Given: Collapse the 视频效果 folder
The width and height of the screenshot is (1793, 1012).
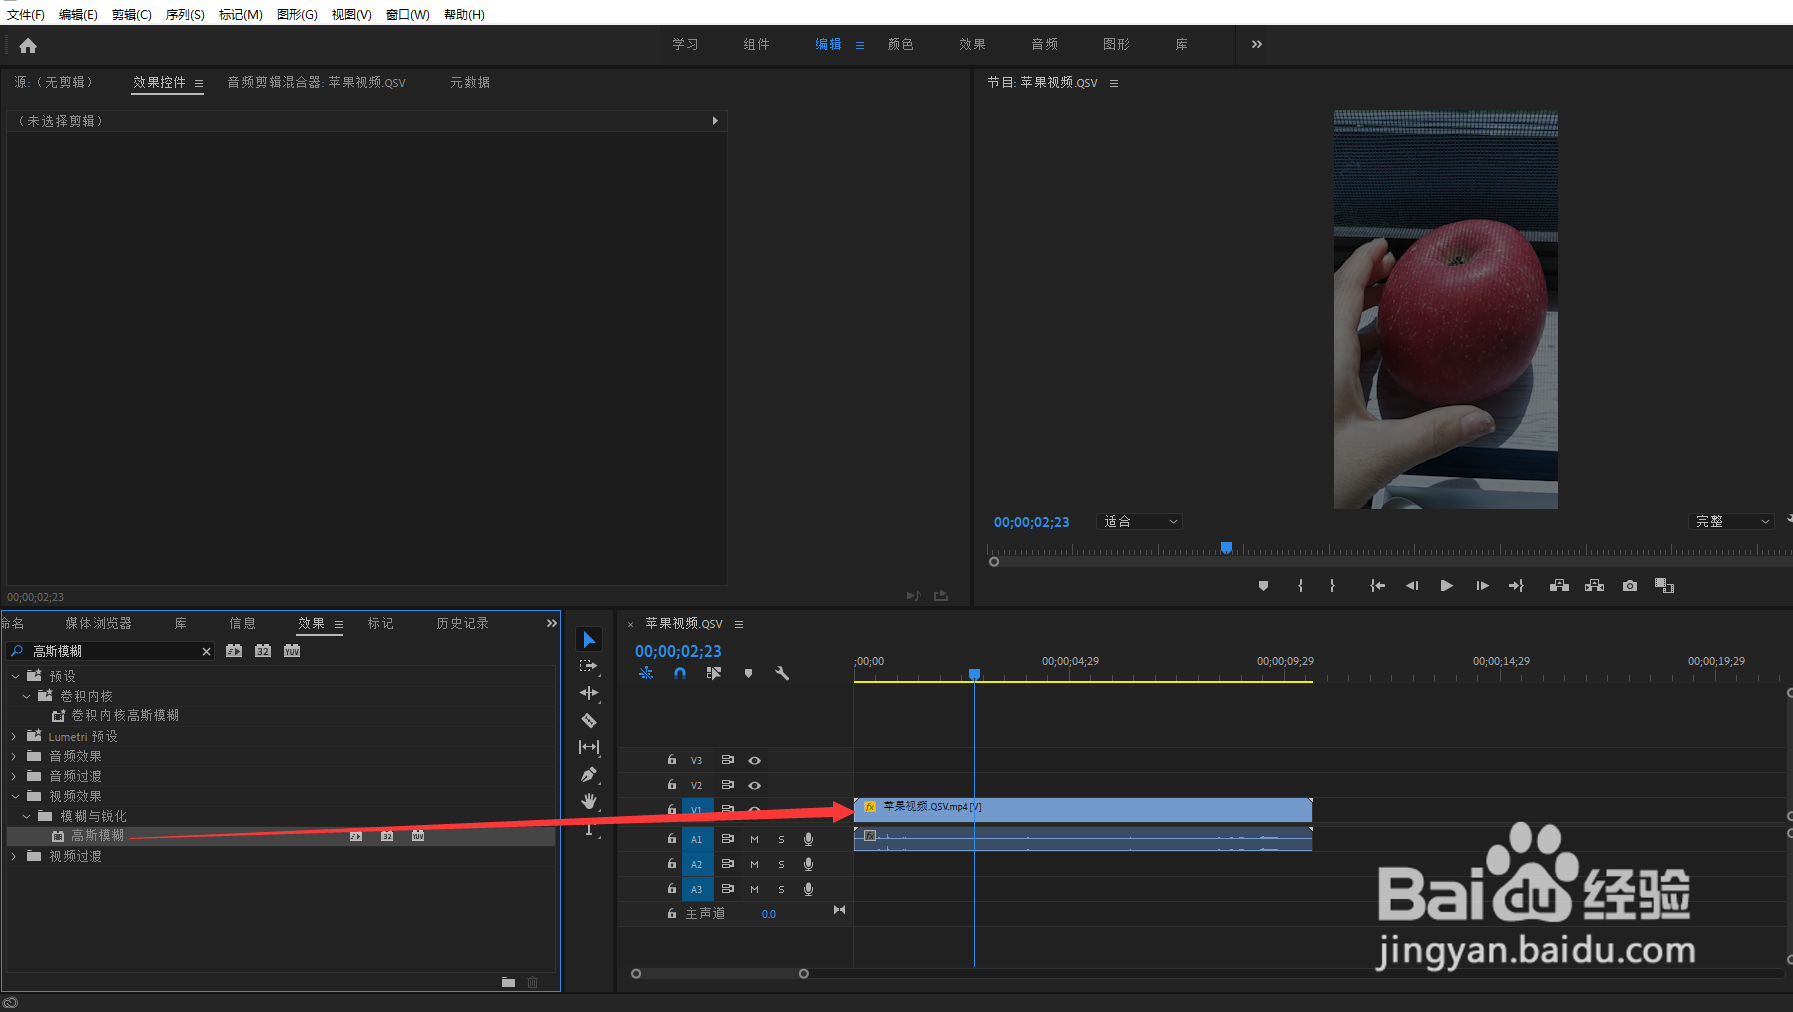Looking at the screenshot, I should [x=16, y=796].
